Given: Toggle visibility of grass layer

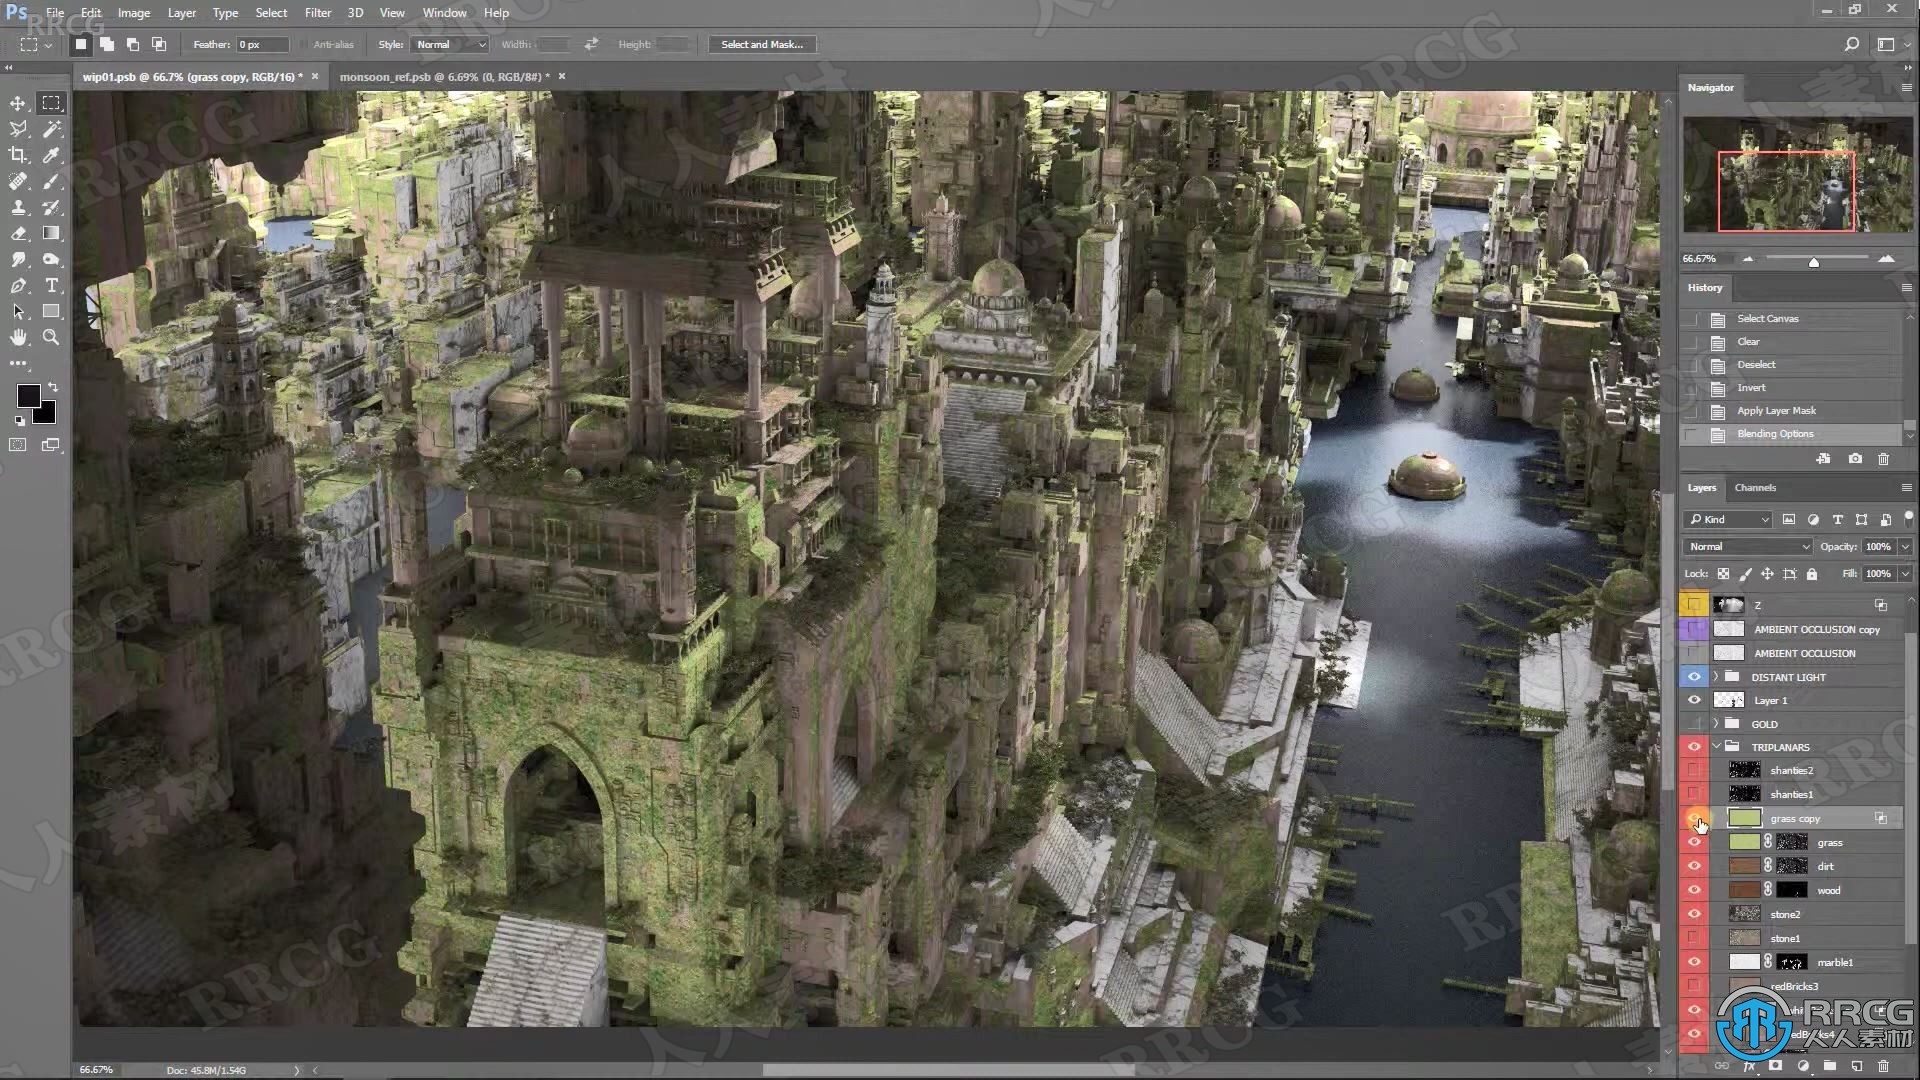Looking at the screenshot, I should pyautogui.click(x=1694, y=842).
